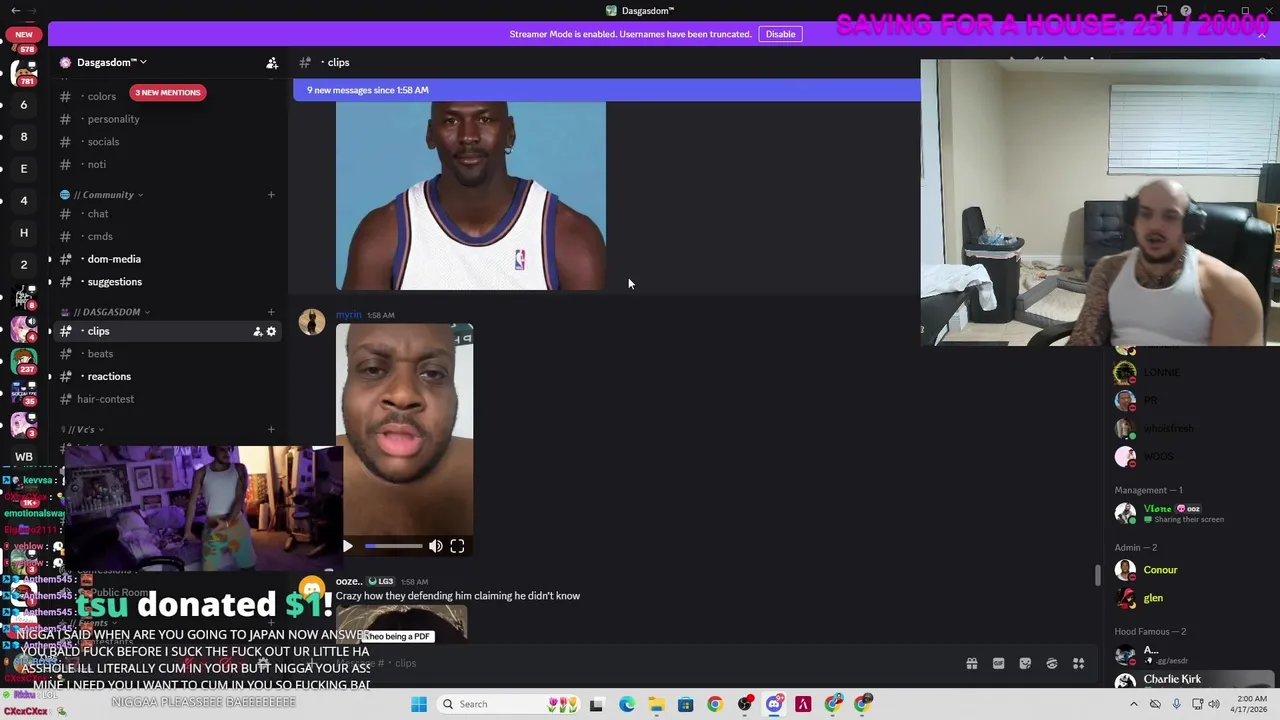Click create invite icon on clips channel

[257, 332]
